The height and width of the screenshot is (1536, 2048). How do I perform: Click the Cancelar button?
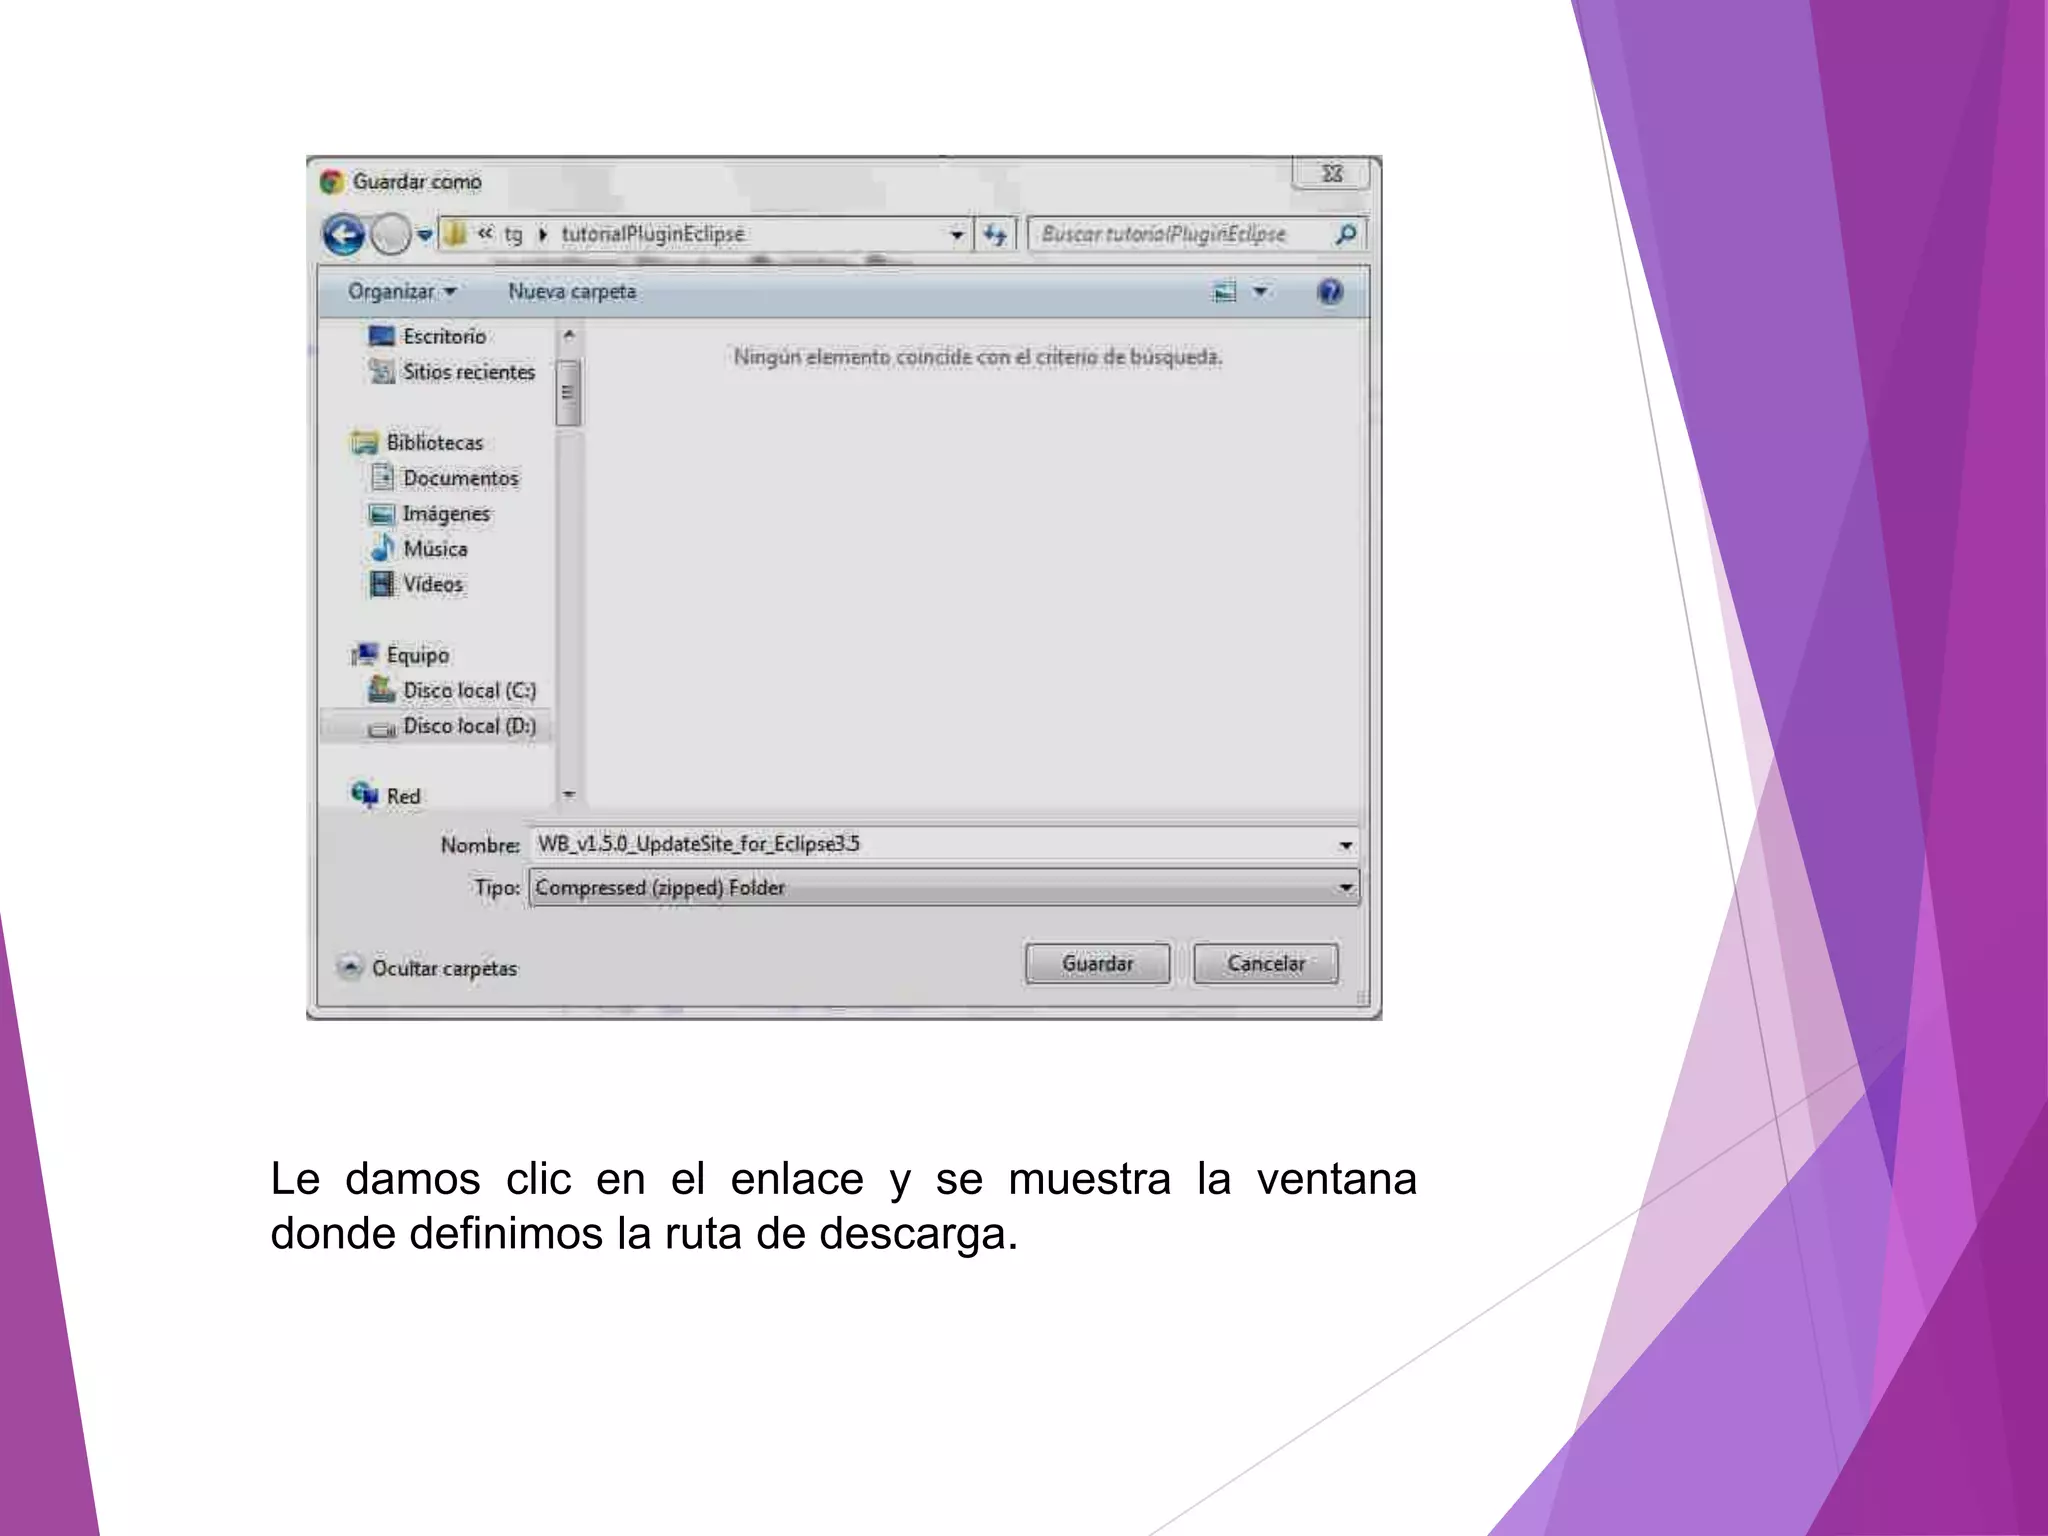click(x=1265, y=964)
